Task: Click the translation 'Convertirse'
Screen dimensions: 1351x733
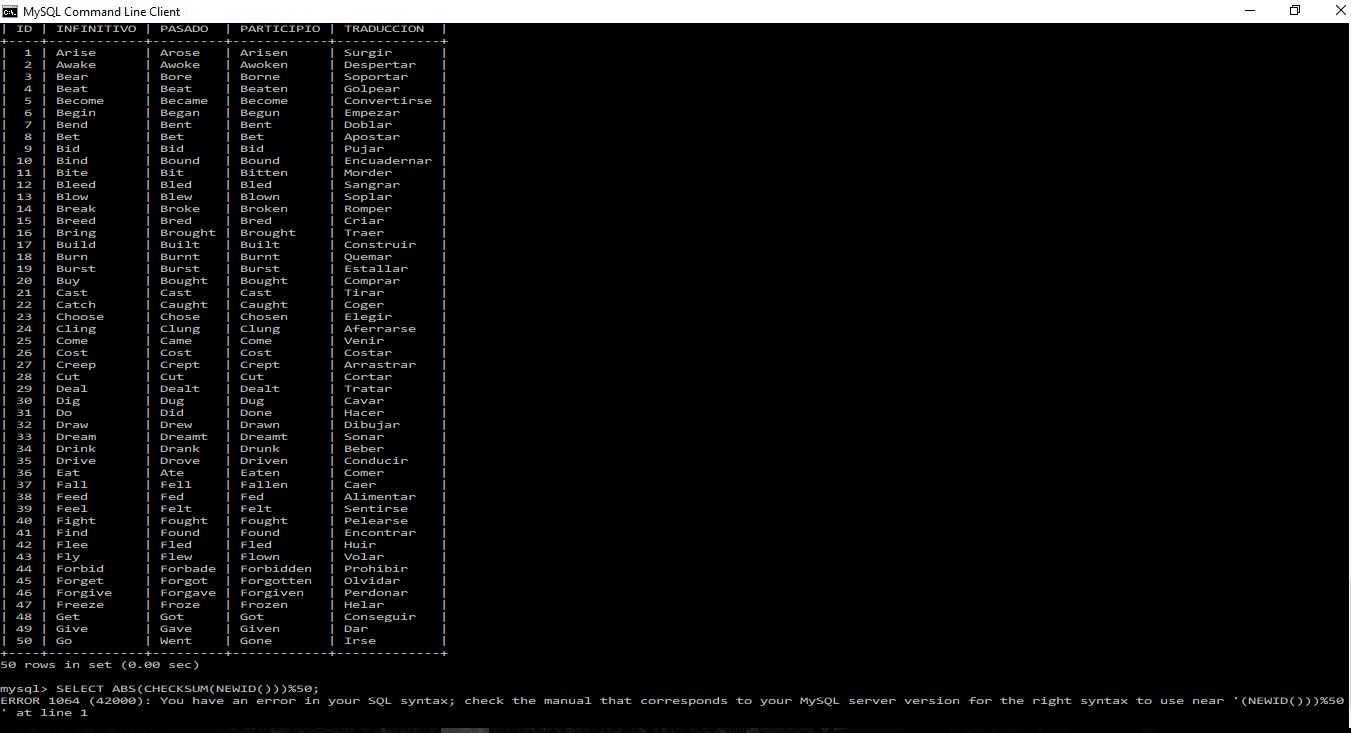Action: [x=388, y=101]
